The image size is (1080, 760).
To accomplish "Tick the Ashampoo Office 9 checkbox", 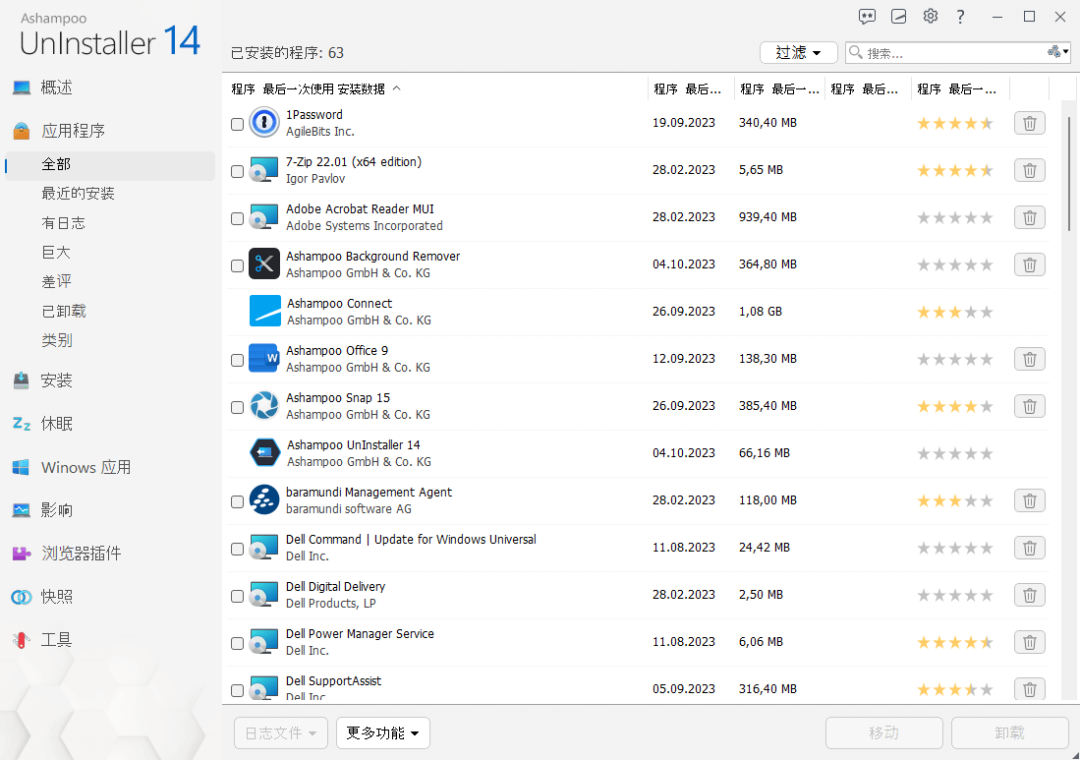I will (x=237, y=360).
